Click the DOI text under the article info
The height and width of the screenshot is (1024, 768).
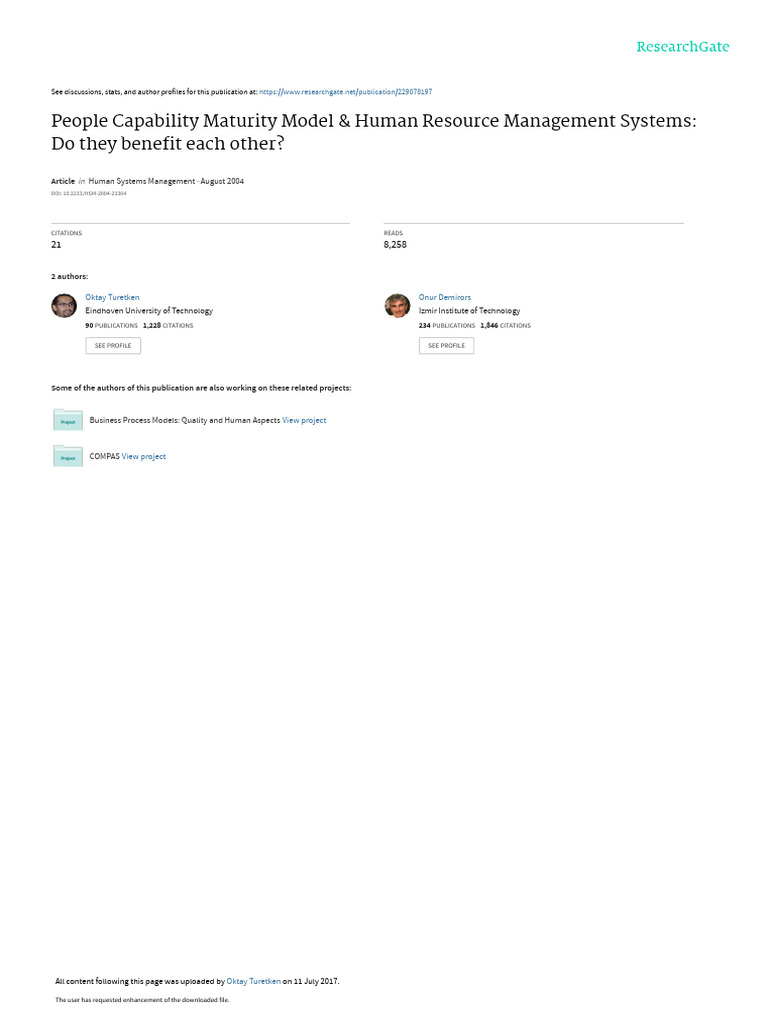coord(89,194)
